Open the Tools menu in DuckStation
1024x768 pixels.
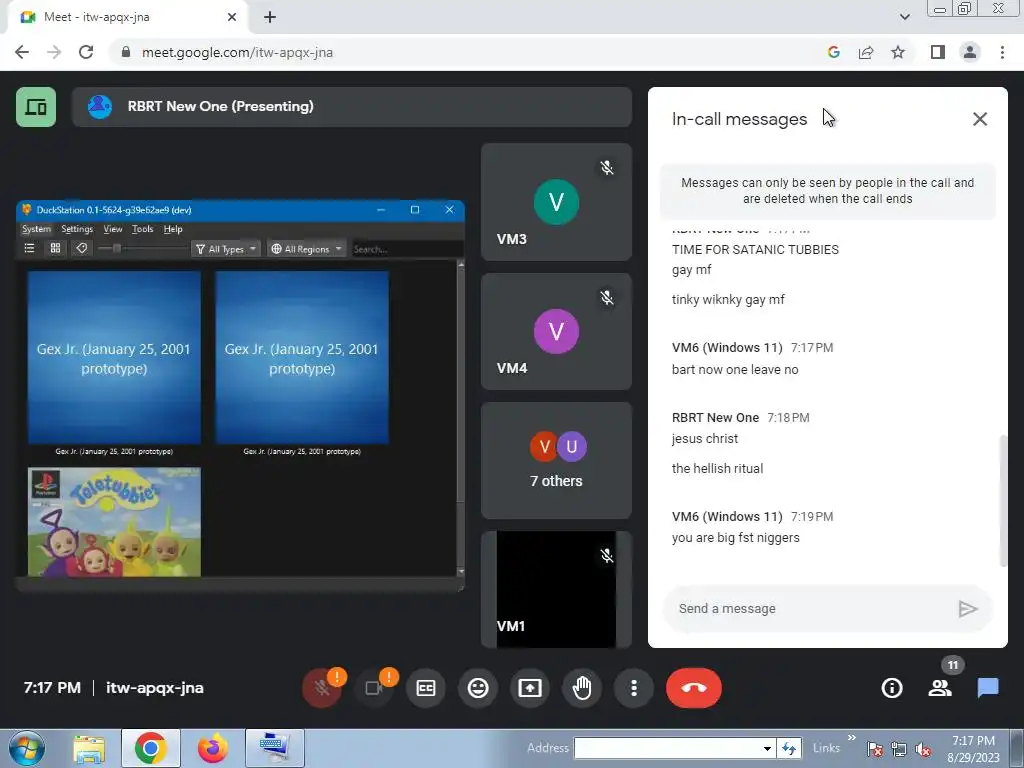click(142, 229)
